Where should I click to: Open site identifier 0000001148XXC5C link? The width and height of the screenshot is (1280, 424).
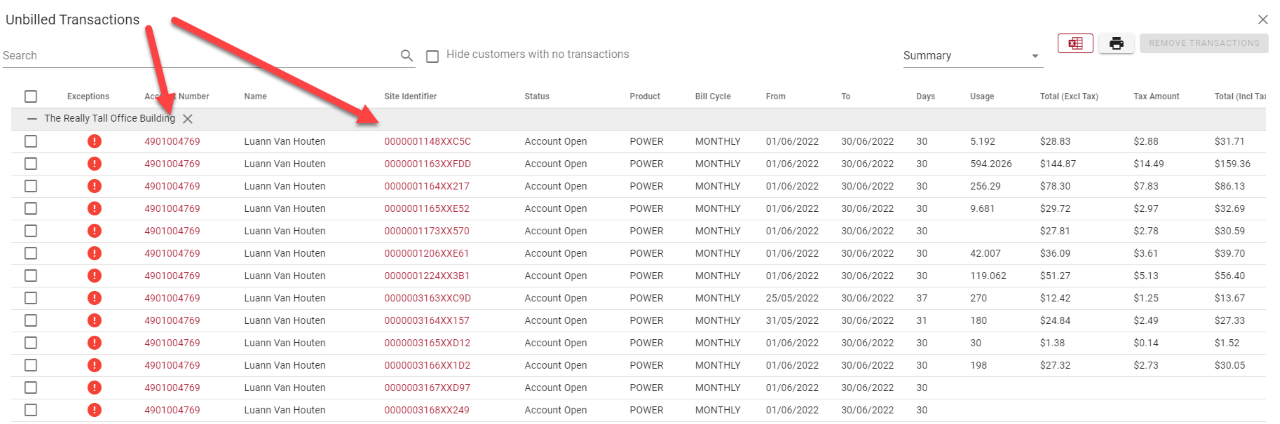(427, 141)
